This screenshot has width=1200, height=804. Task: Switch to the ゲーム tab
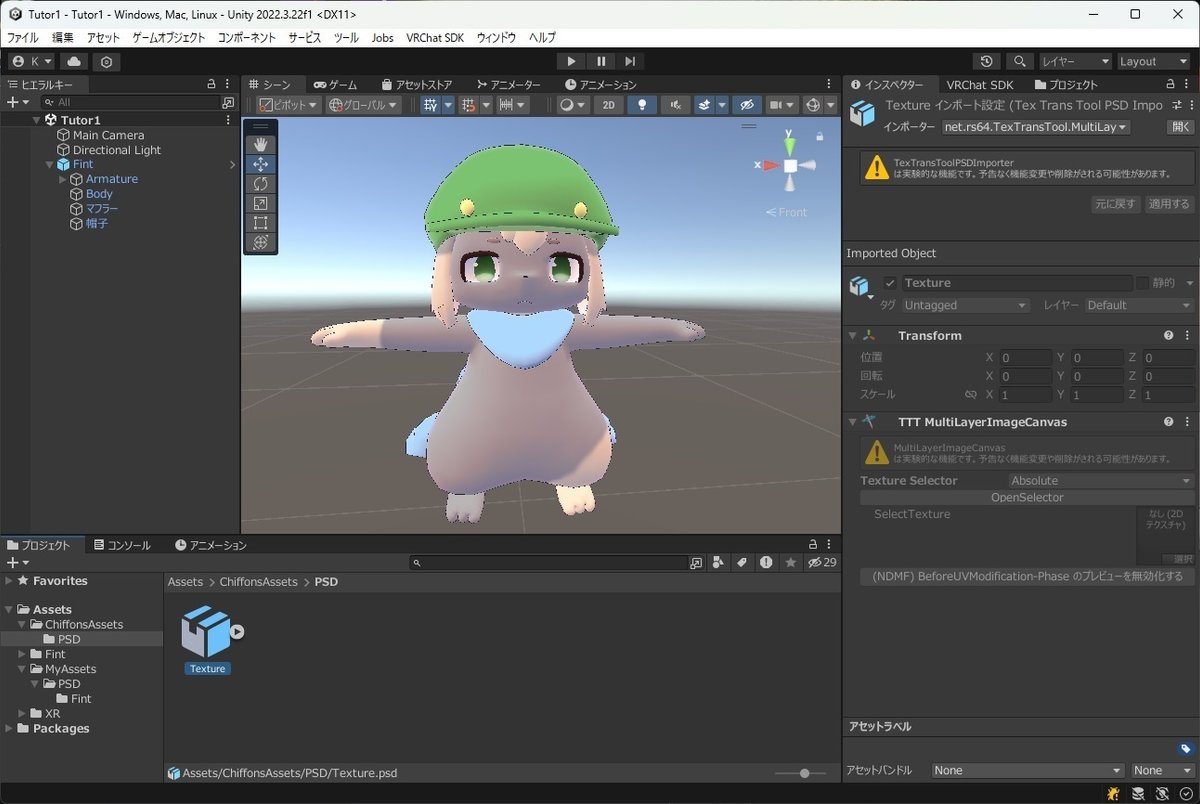pos(335,85)
